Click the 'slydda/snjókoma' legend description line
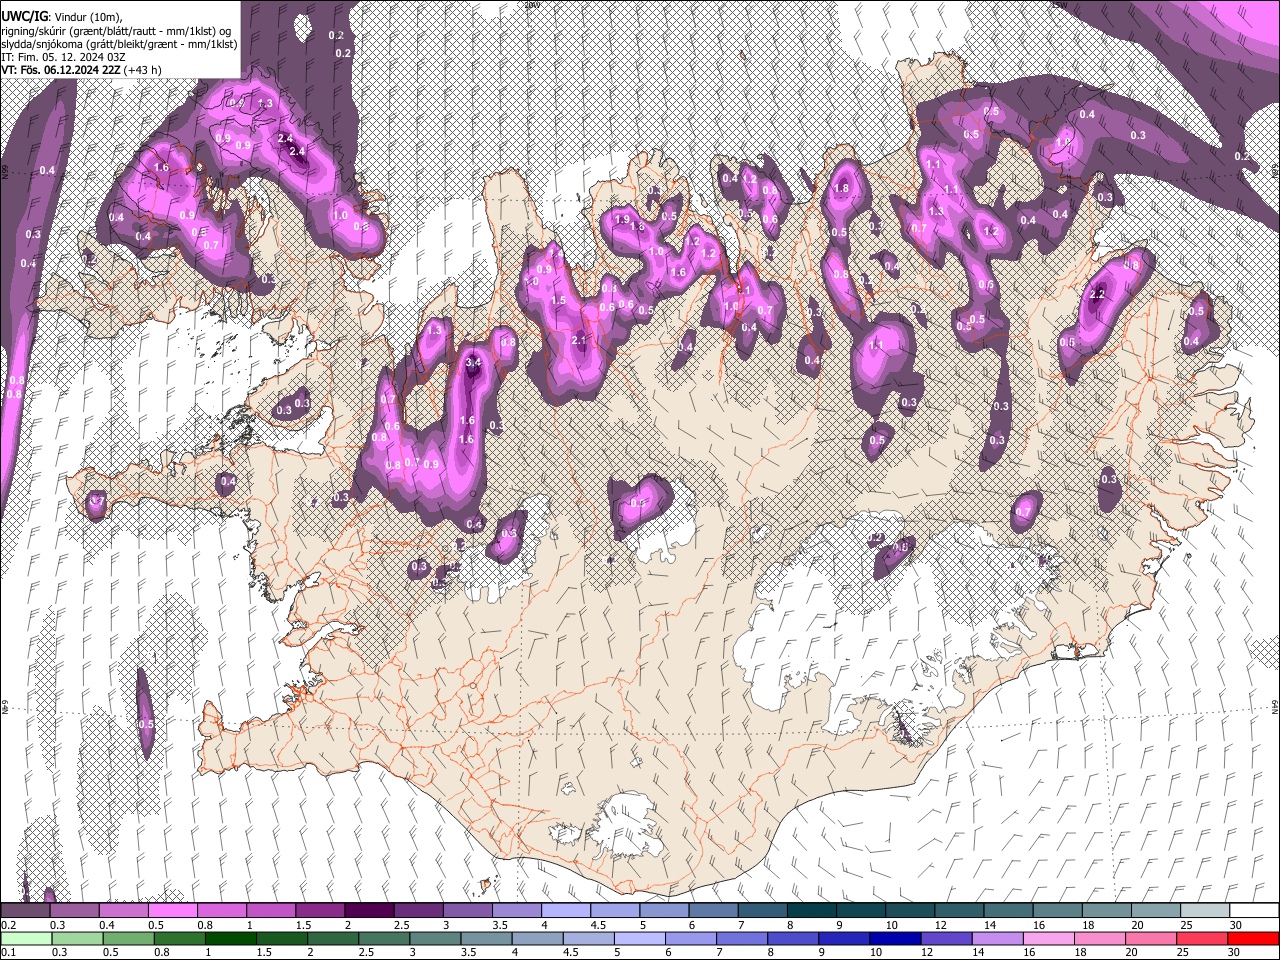 point(119,44)
